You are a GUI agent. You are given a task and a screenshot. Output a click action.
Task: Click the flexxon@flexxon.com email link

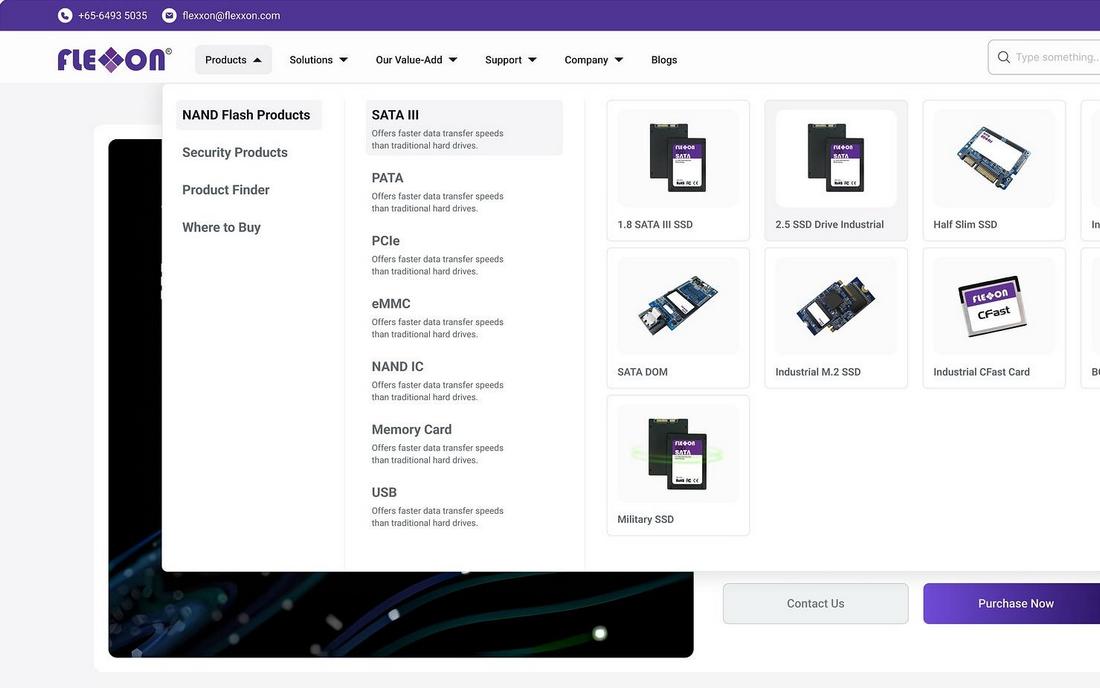[x=231, y=15]
